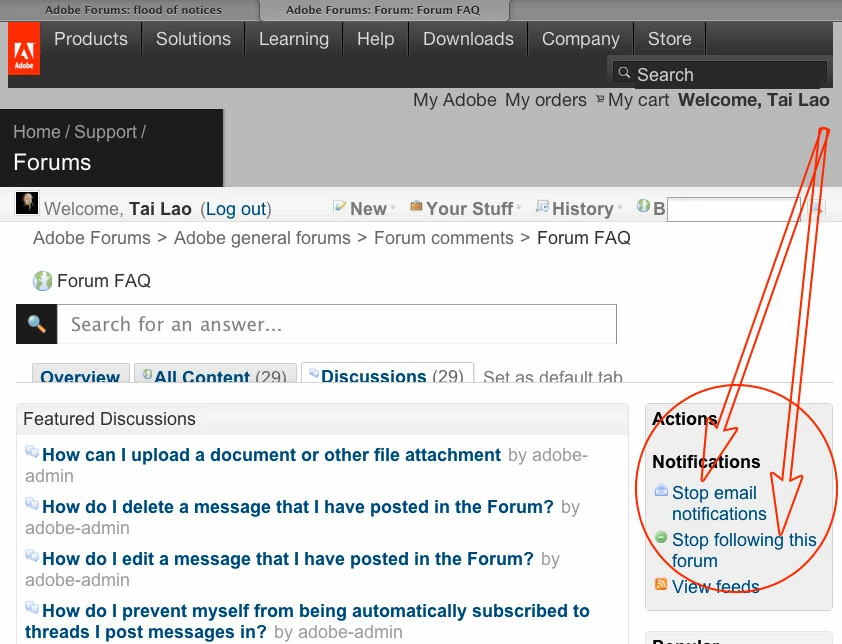Image resolution: width=842 pixels, height=644 pixels.
Task: Click discussion icon for delete a message thread
Action: (32, 504)
